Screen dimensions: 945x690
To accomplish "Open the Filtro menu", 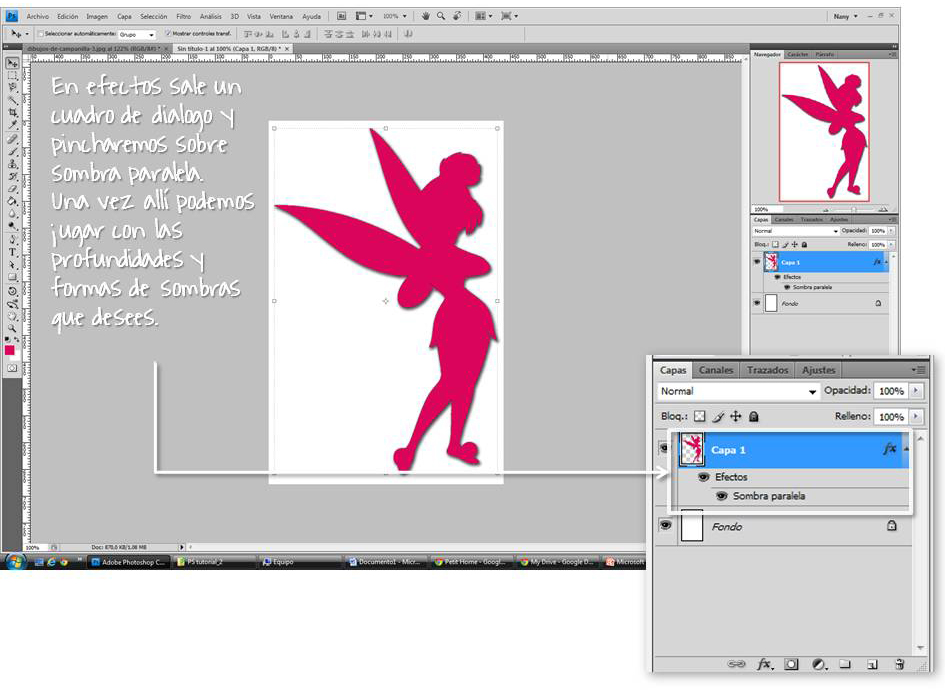I will pos(183,16).
